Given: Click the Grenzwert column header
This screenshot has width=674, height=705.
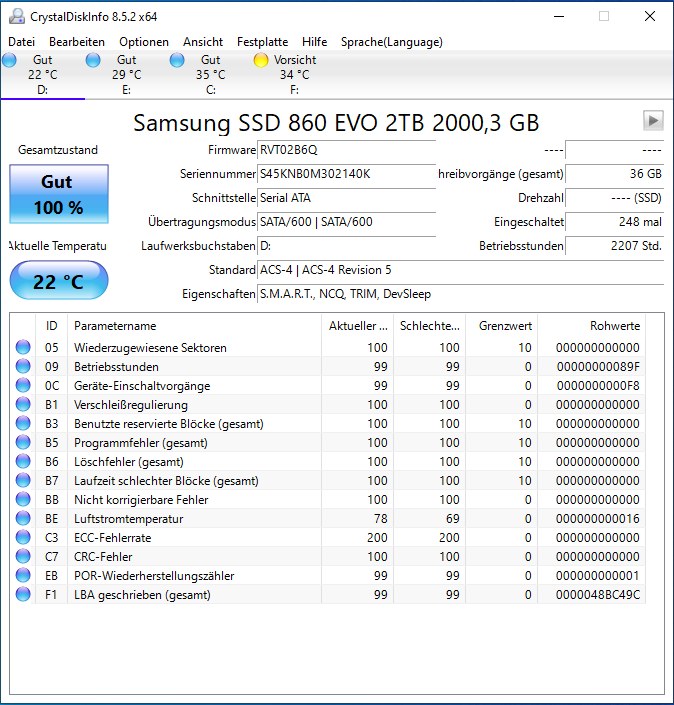Looking at the screenshot, I should 501,326.
